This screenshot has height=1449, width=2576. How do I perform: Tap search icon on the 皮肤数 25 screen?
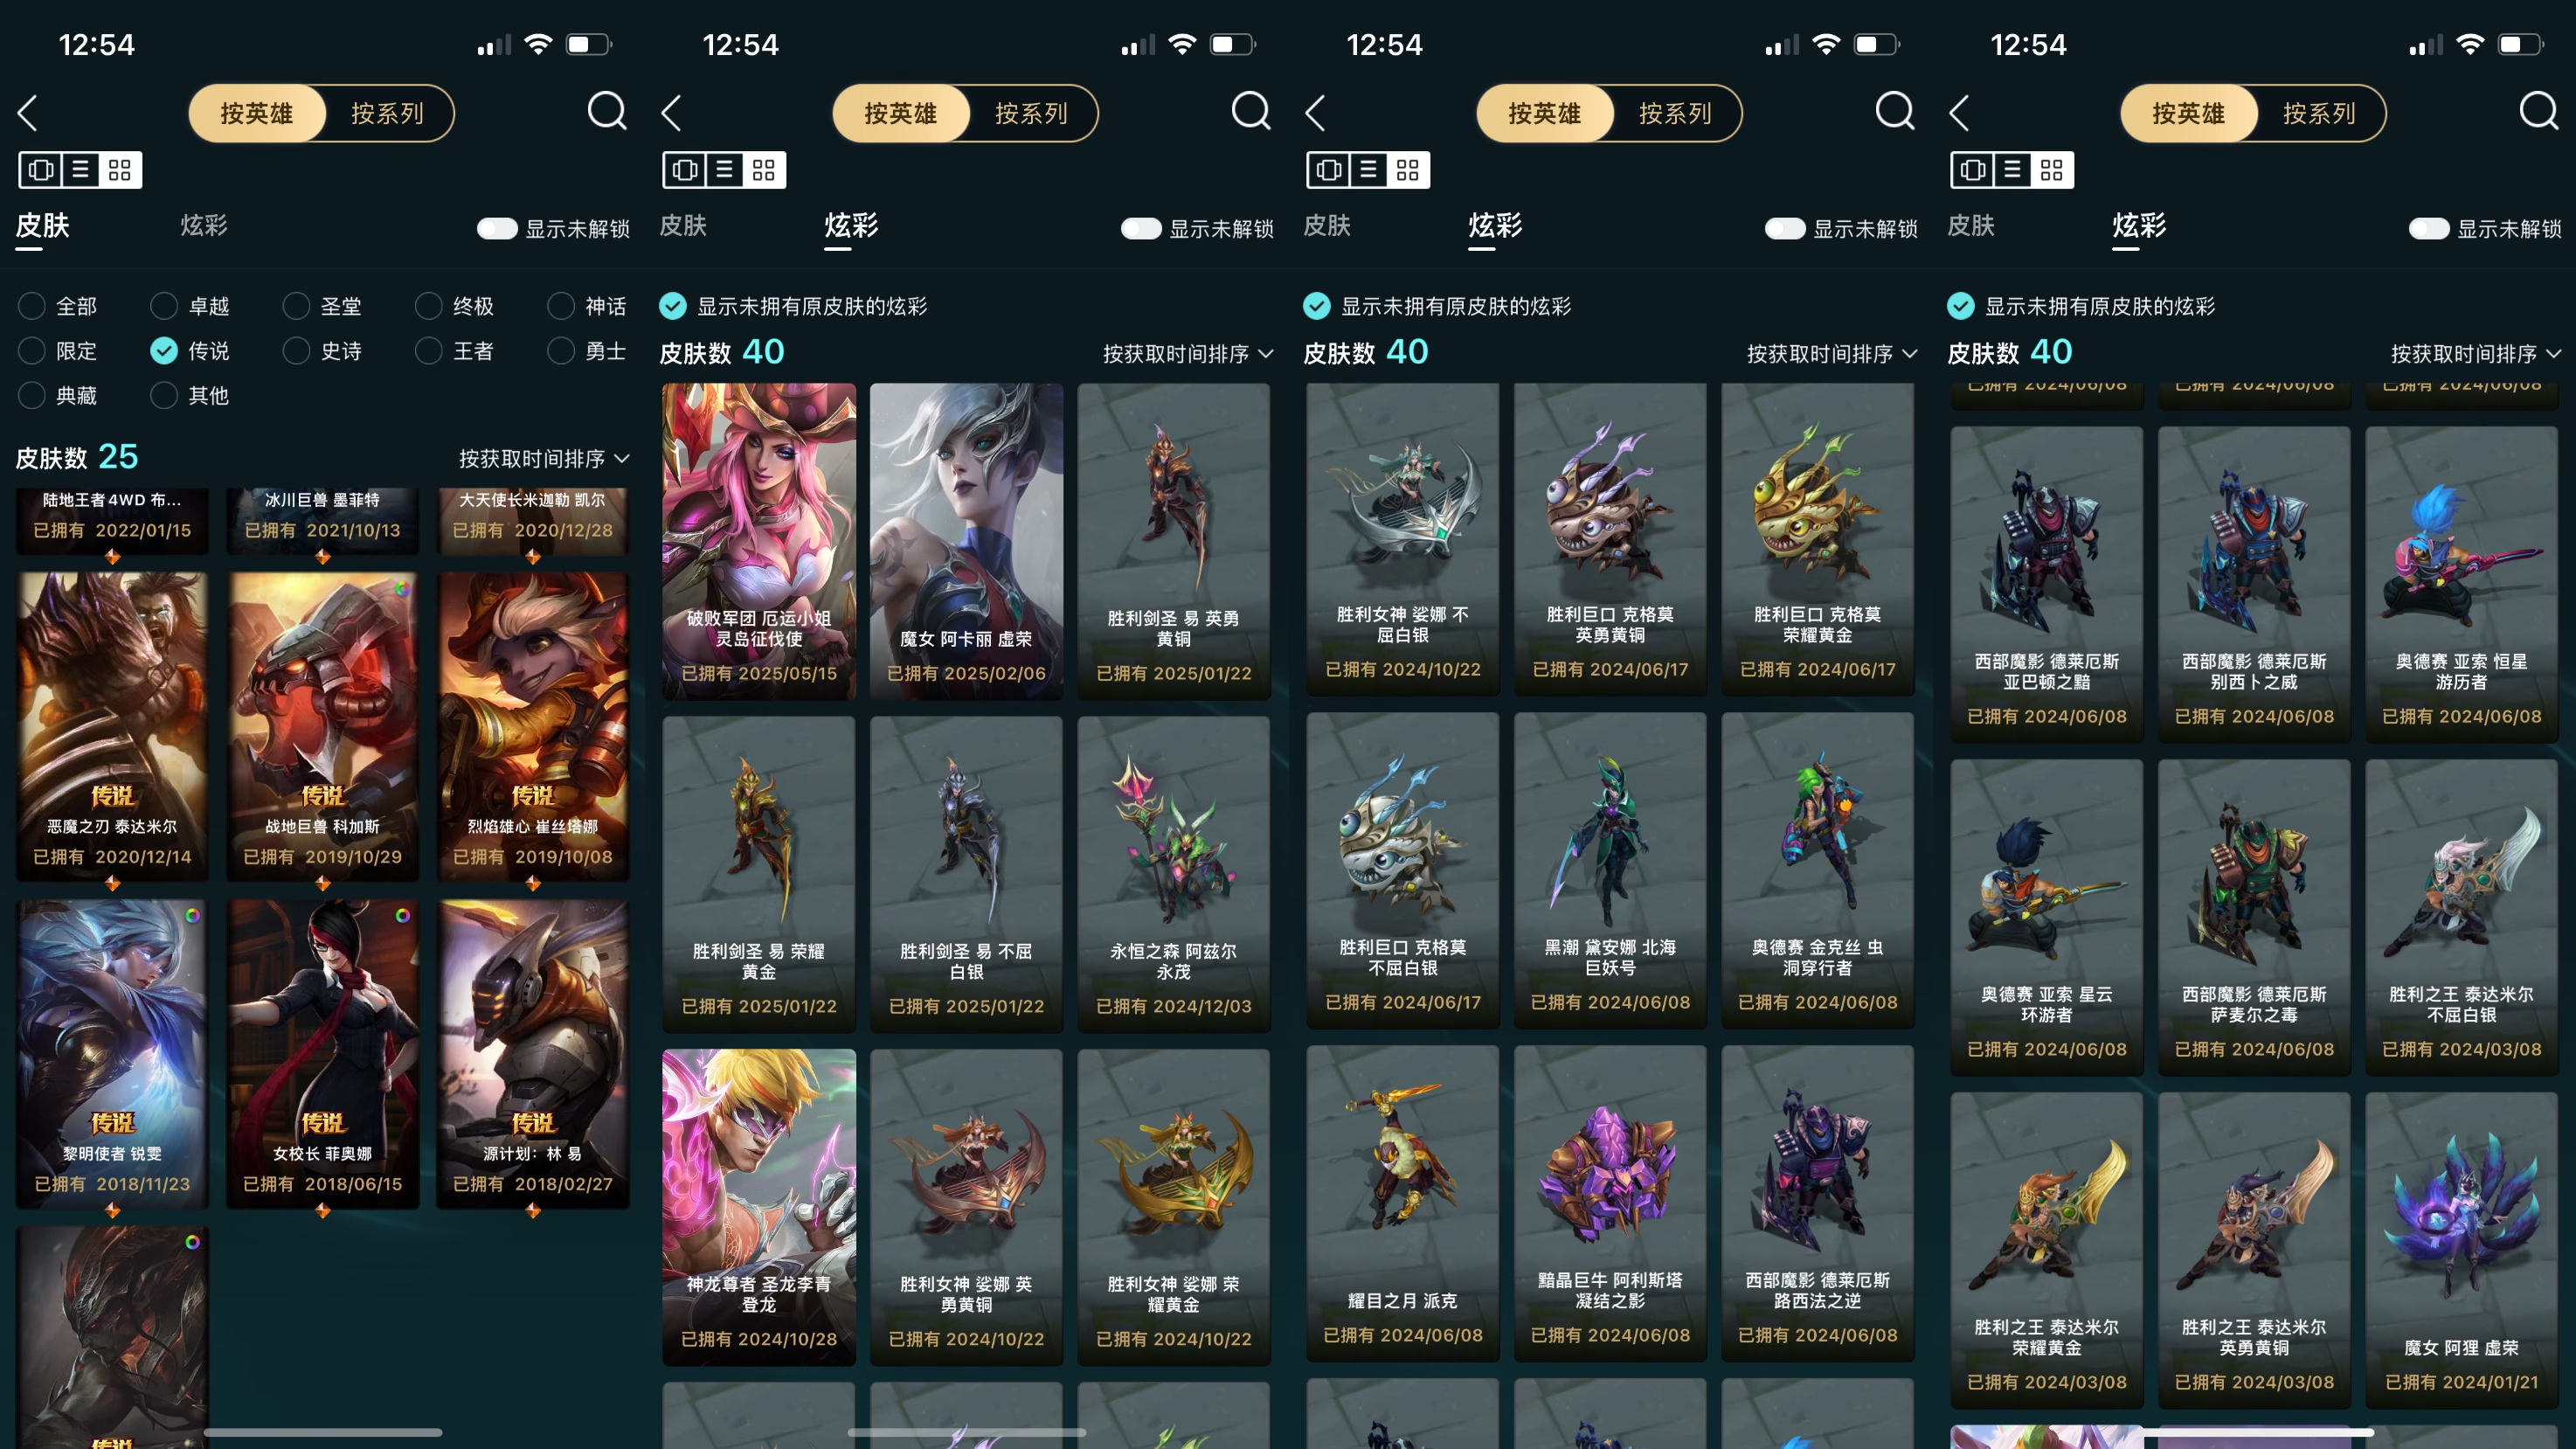tap(607, 112)
